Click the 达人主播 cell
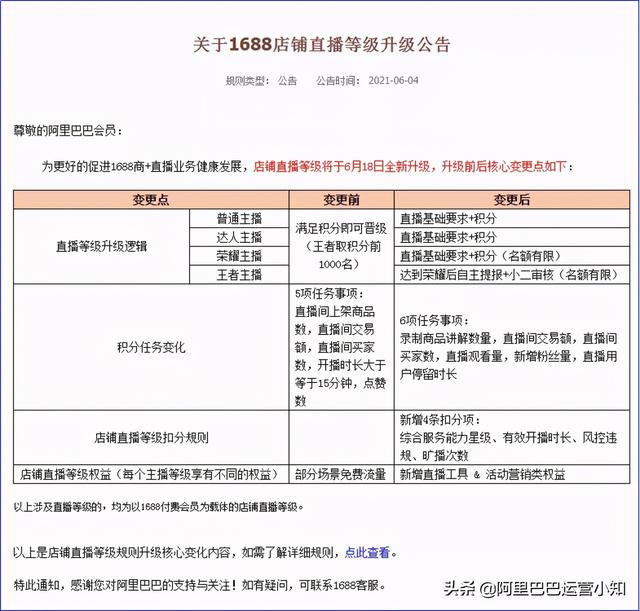The height and width of the screenshot is (611, 640). pyautogui.click(x=239, y=237)
